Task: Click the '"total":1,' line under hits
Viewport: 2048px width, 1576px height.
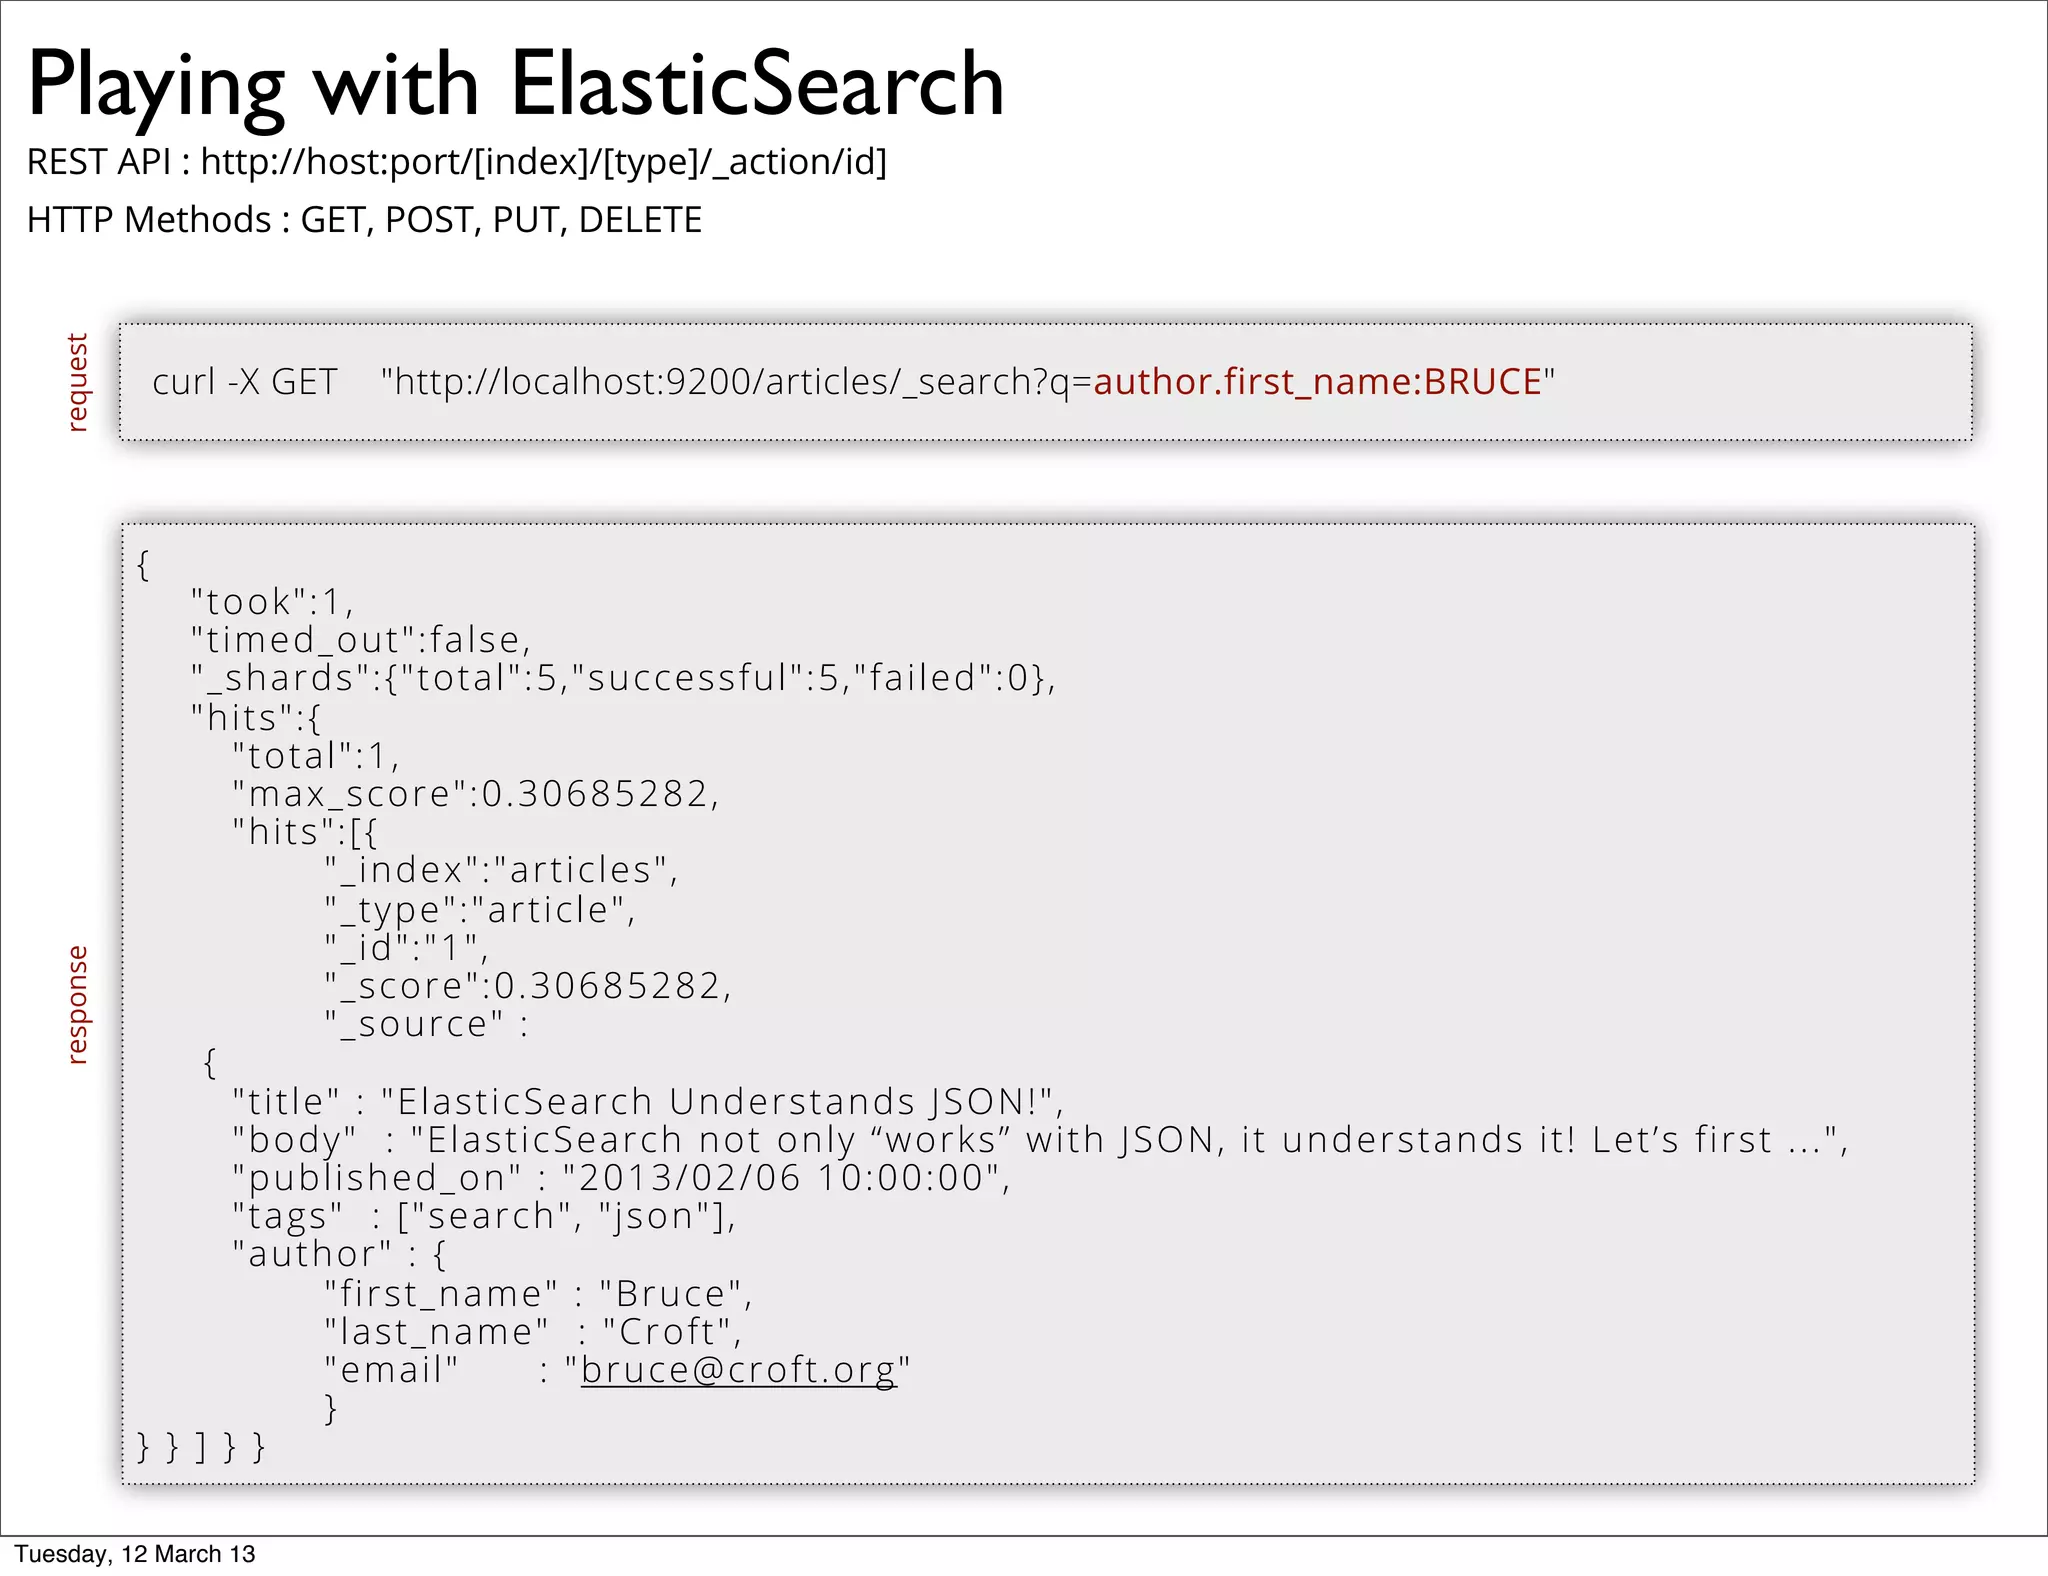Action: pyautogui.click(x=315, y=756)
